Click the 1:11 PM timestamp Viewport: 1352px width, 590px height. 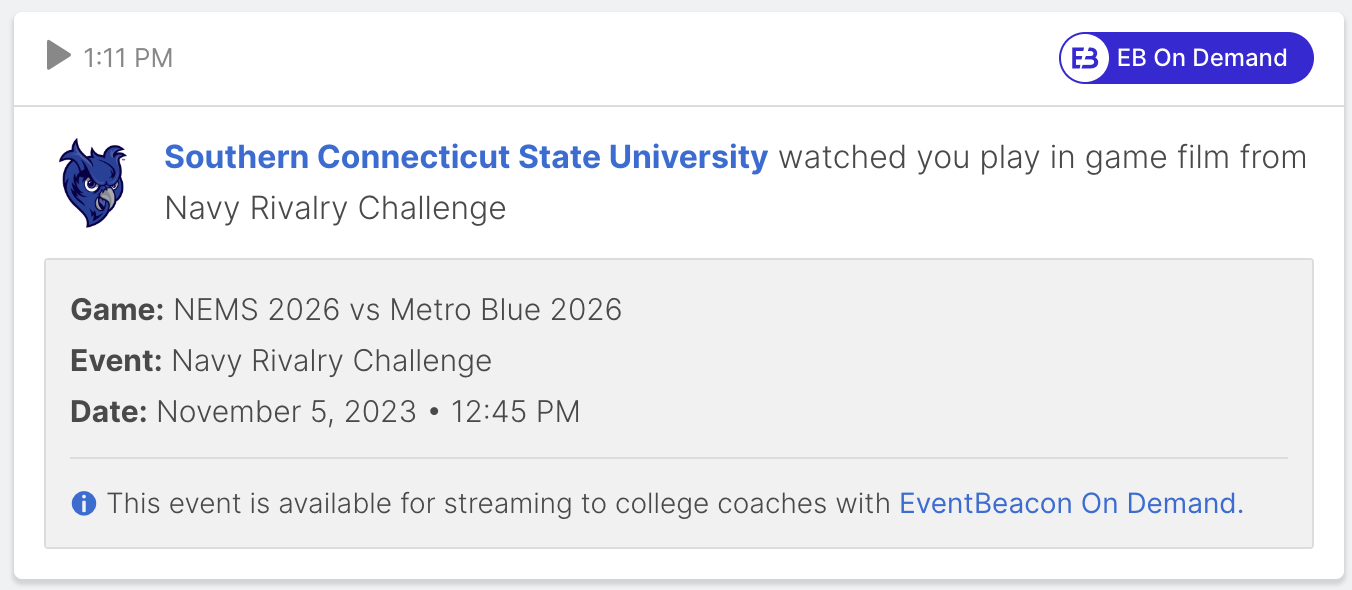click(128, 58)
